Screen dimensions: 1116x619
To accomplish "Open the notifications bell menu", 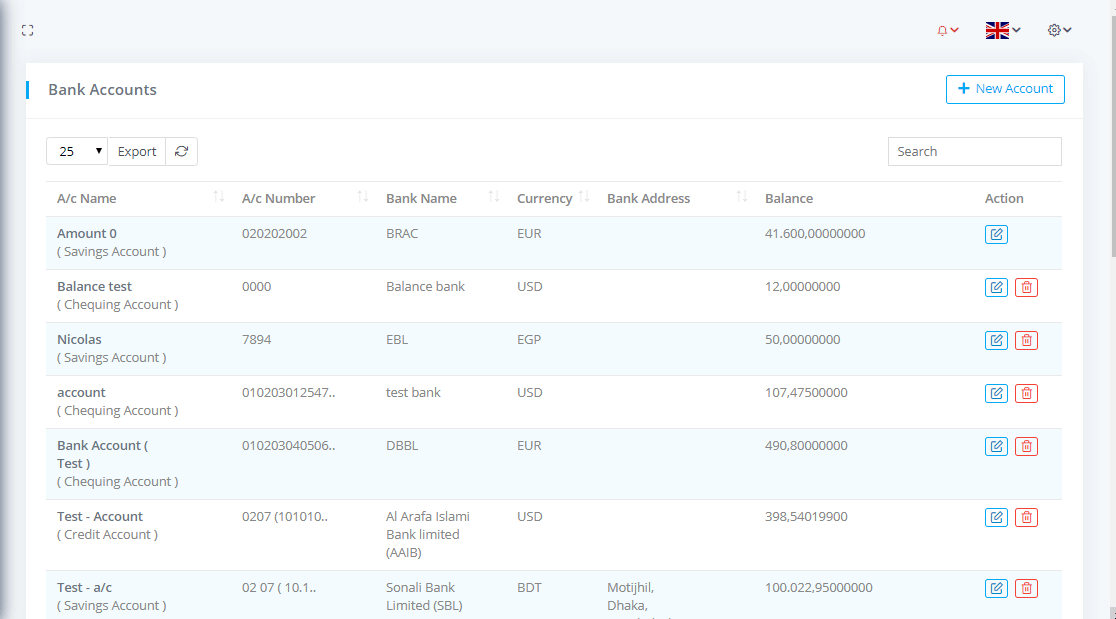I will point(947,31).
